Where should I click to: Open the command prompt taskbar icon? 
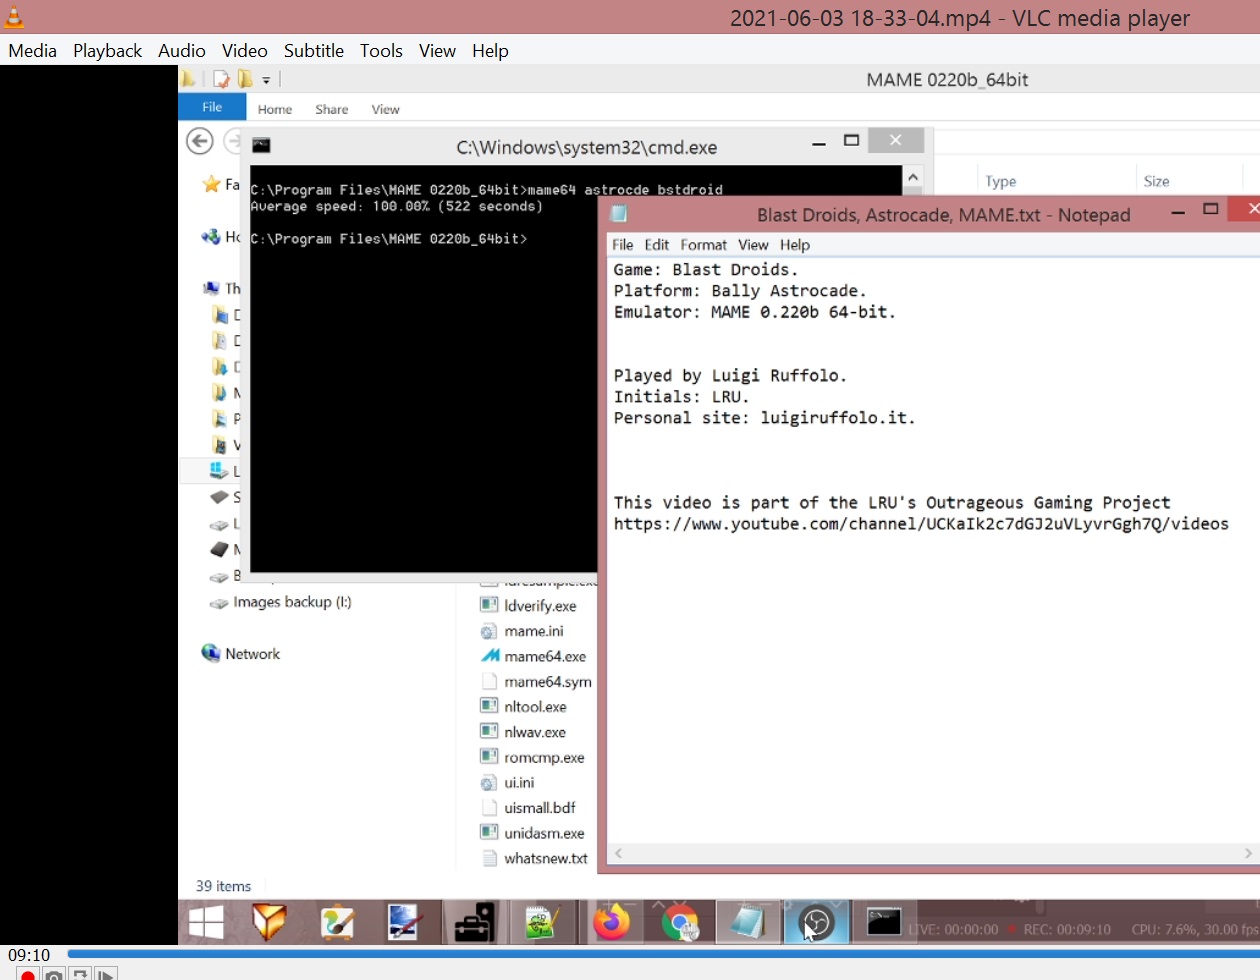[884, 922]
